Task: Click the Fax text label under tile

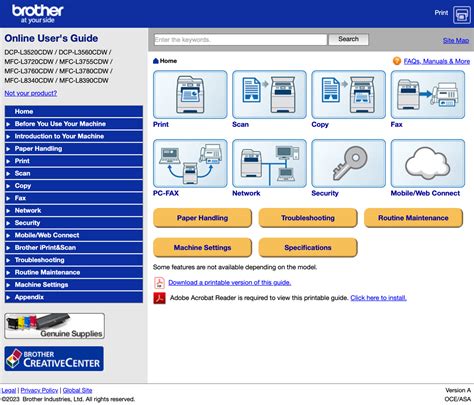Action: tap(396, 124)
